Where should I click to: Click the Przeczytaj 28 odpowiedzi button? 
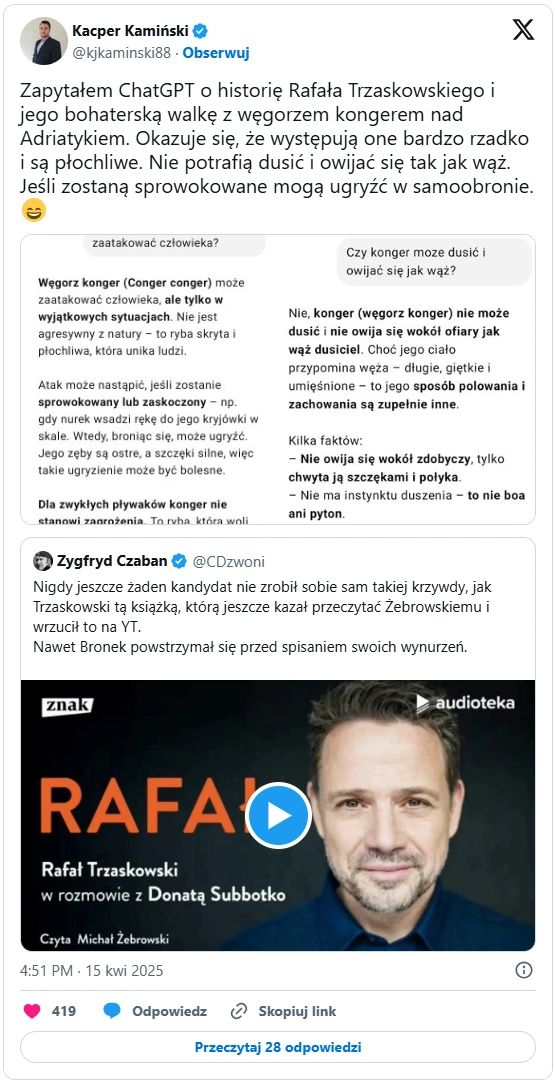point(278,1047)
